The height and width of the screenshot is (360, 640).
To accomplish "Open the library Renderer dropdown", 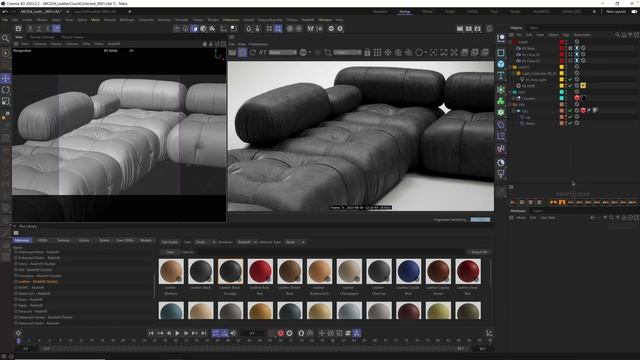I will [247, 242].
